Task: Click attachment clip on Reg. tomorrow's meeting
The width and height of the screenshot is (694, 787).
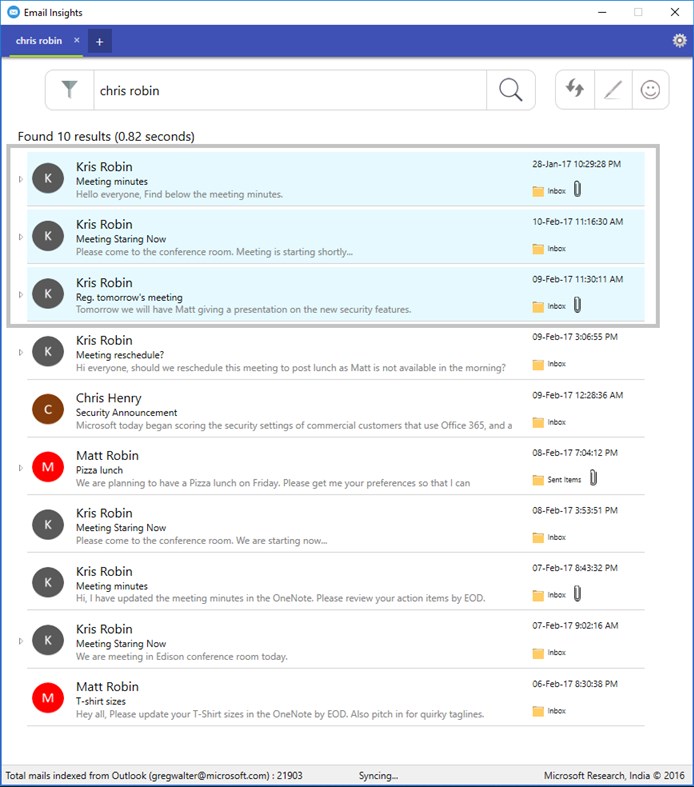Action: click(x=577, y=305)
